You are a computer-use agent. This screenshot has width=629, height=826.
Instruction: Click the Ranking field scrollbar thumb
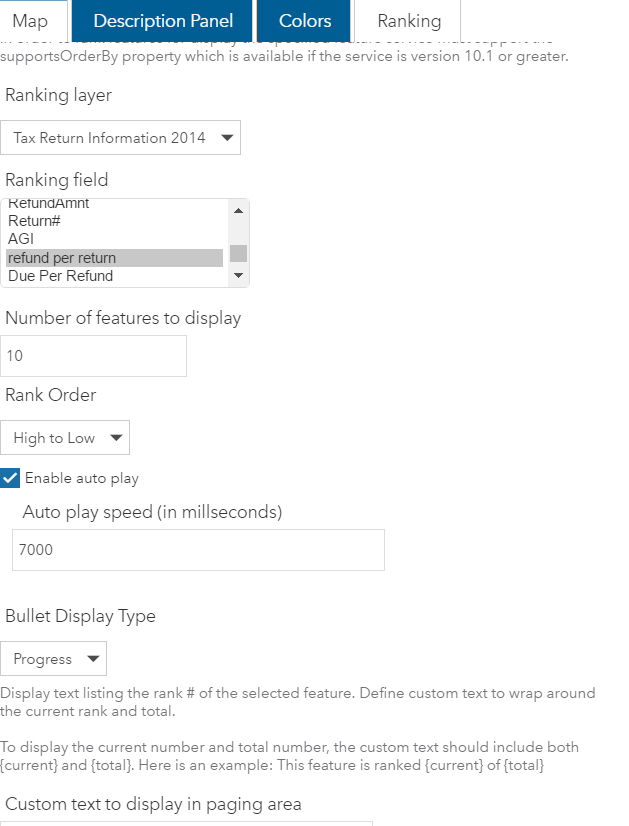click(238, 253)
